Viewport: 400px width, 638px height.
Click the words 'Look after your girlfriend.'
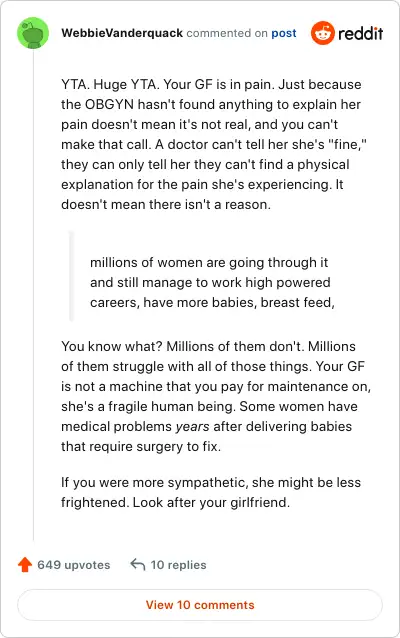click(211, 503)
